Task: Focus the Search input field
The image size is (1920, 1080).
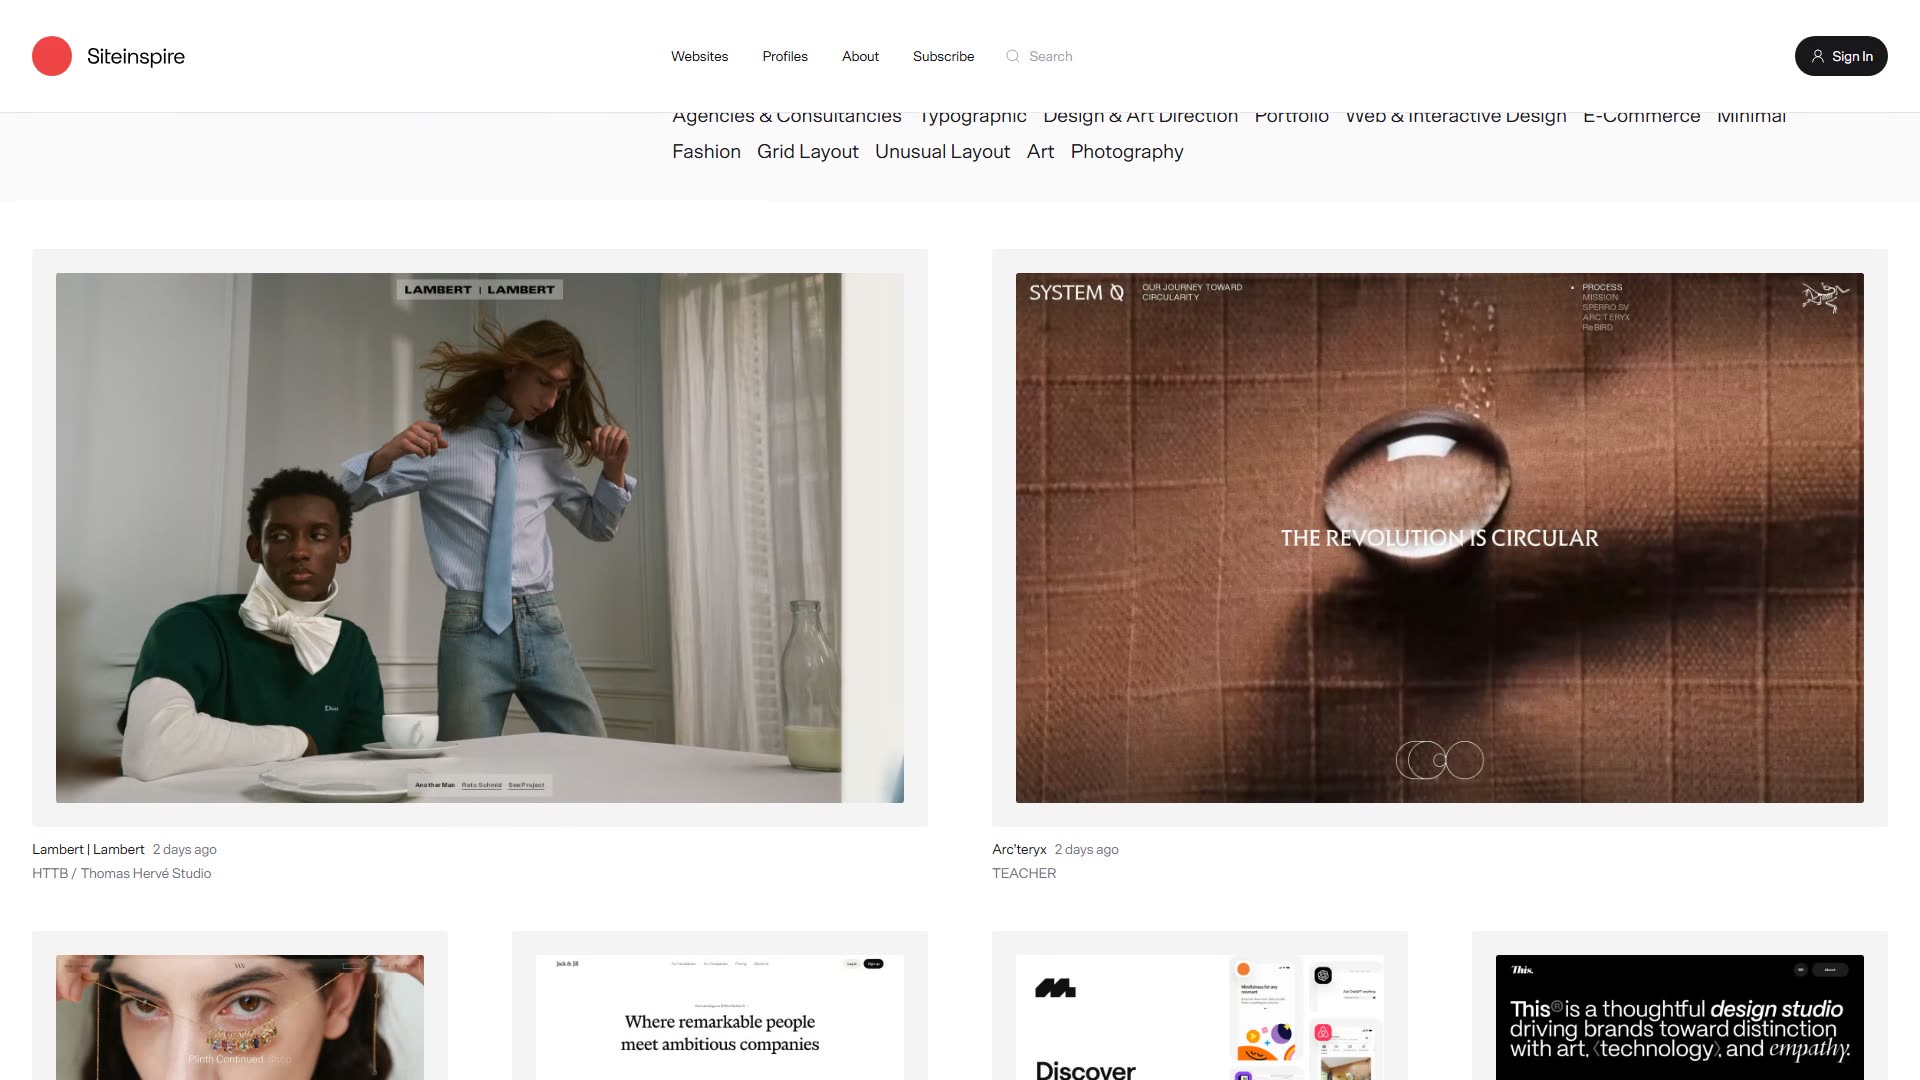Action: pyautogui.click(x=1050, y=56)
